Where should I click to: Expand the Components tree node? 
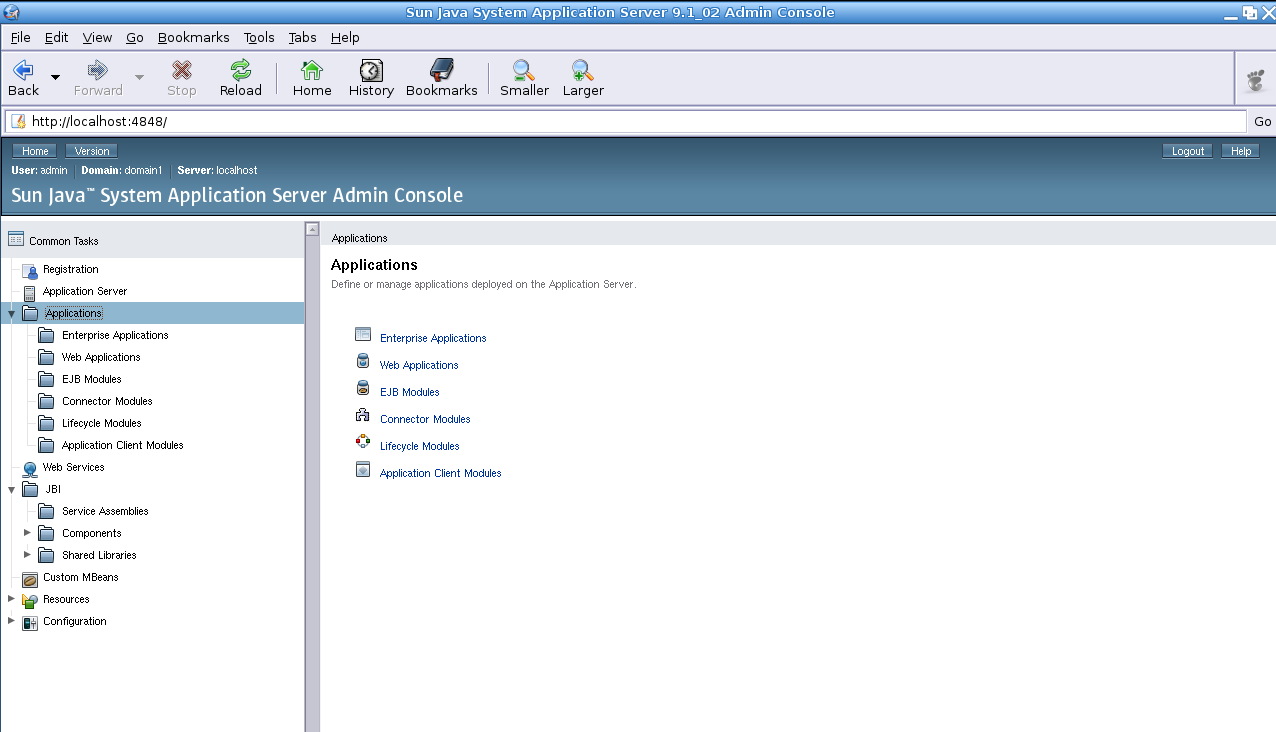coord(27,532)
